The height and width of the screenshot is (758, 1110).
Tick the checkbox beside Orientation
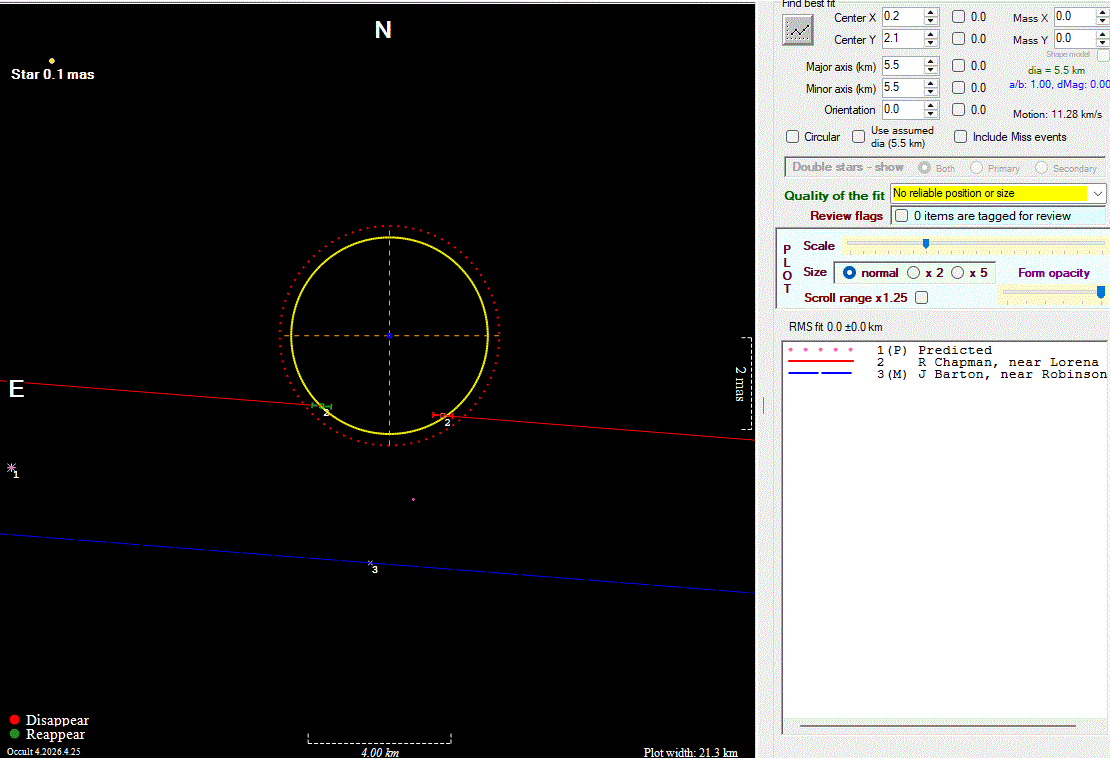click(x=959, y=110)
